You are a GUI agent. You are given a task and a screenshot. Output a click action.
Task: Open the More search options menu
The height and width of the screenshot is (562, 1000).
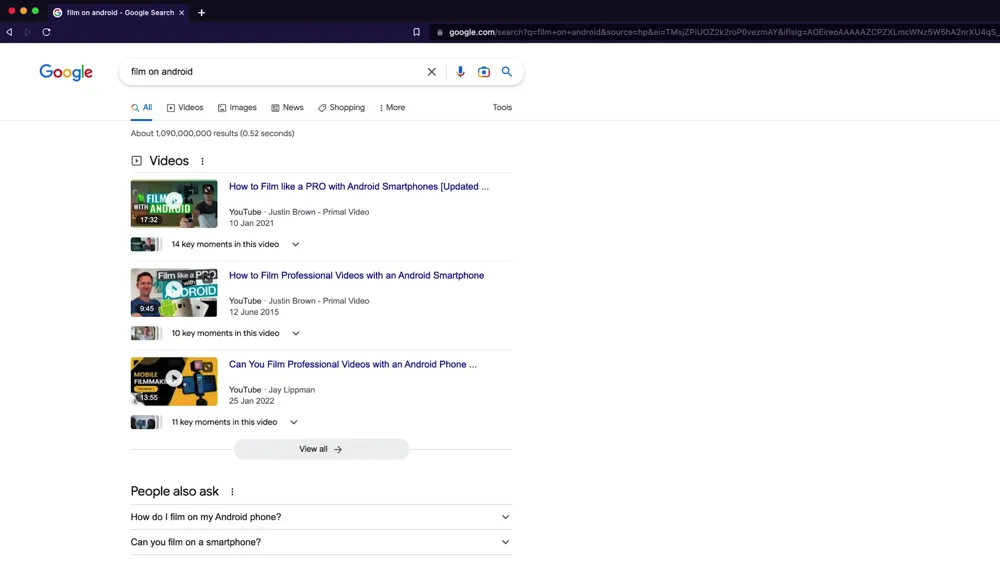tap(392, 108)
